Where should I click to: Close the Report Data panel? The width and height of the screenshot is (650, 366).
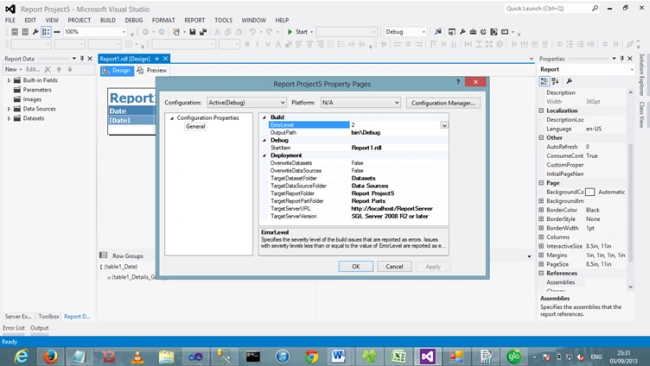[x=90, y=58]
